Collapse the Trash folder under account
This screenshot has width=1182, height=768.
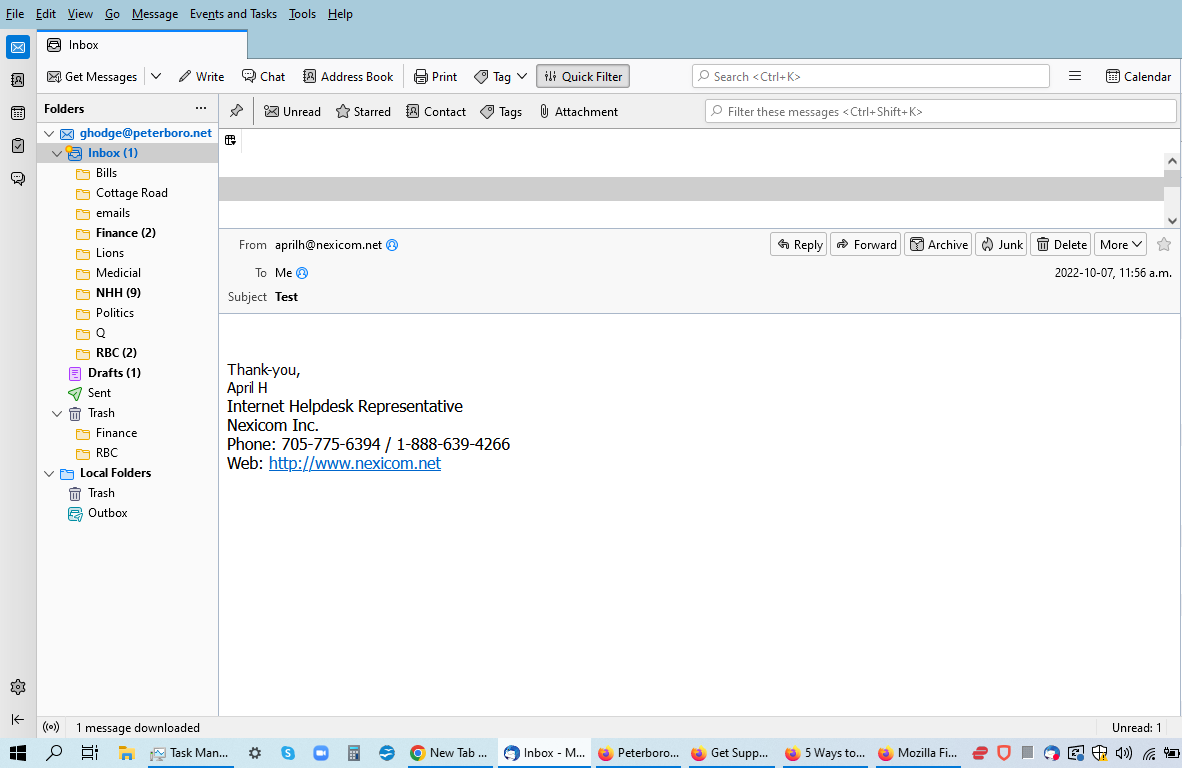click(x=57, y=413)
